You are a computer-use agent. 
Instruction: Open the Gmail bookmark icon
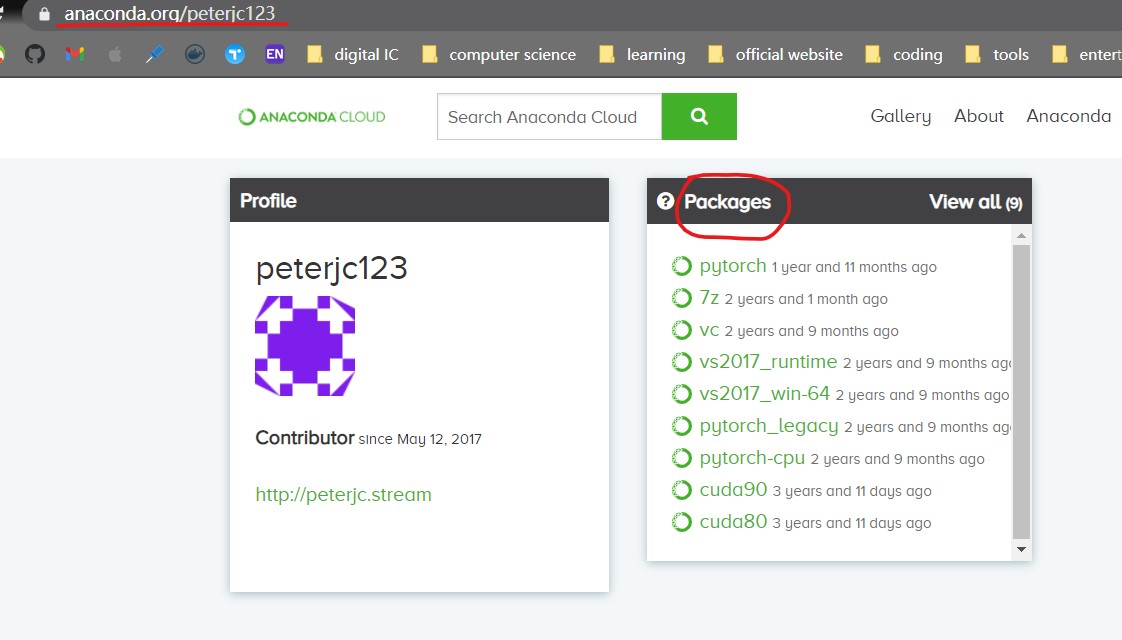(74, 54)
